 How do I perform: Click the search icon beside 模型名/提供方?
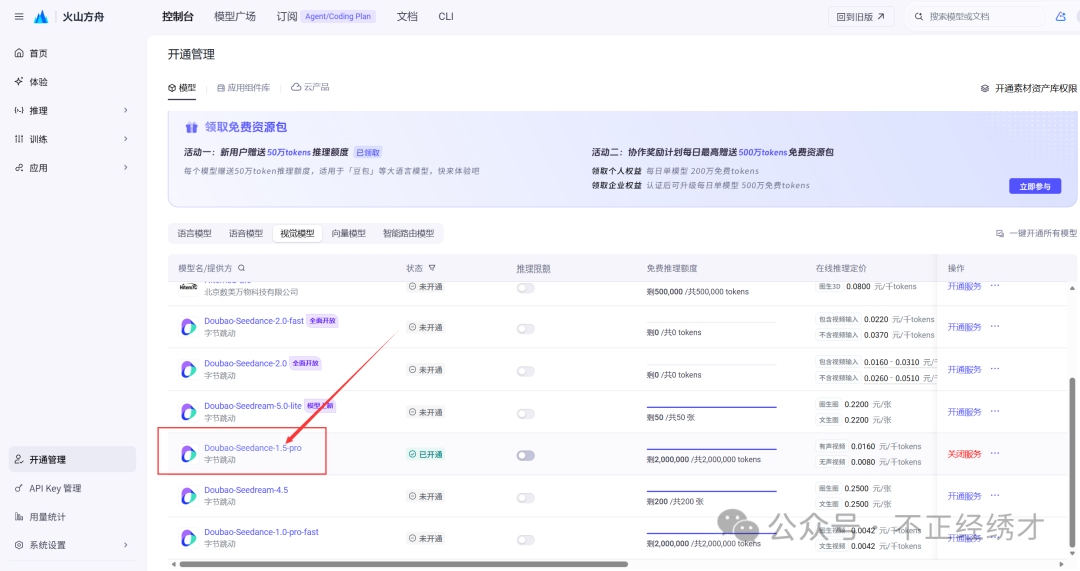241,268
